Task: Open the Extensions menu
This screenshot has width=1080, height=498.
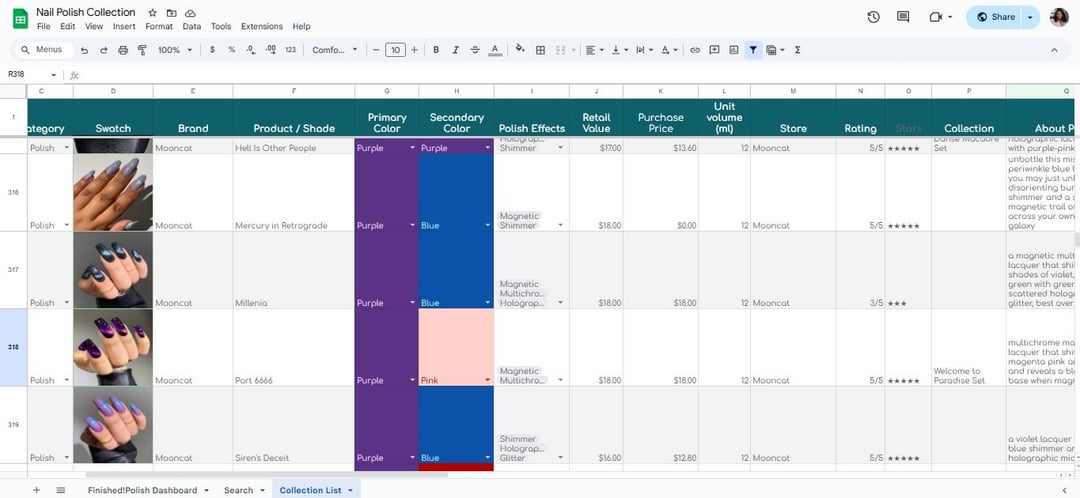Action: (261, 26)
